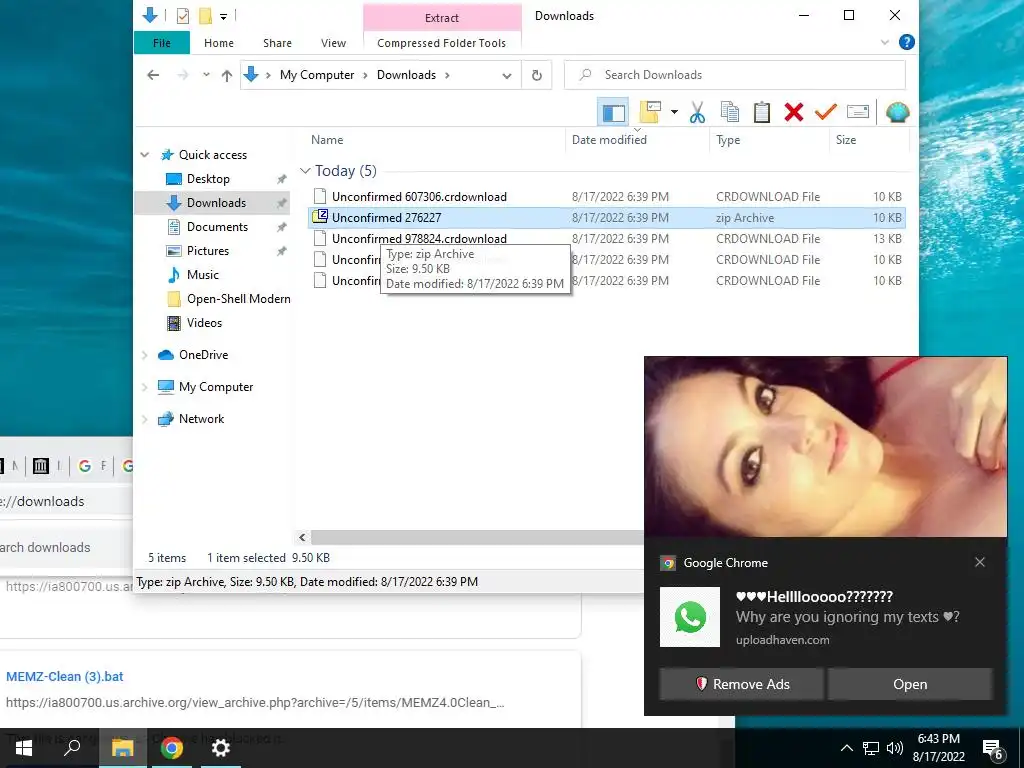1024x768 pixels.
Task: Expand the OneDrive tree node
Action: coord(144,355)
